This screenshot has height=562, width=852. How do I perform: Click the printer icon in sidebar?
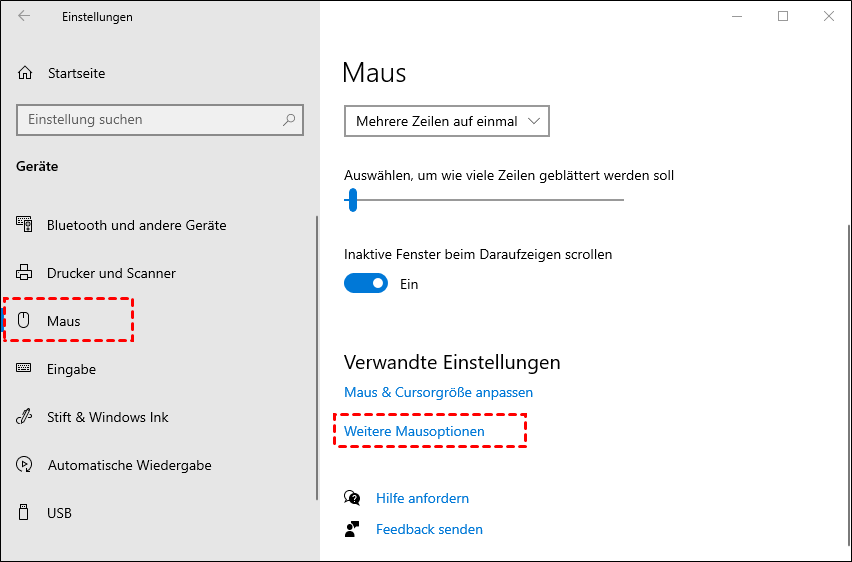click(25, 273)
